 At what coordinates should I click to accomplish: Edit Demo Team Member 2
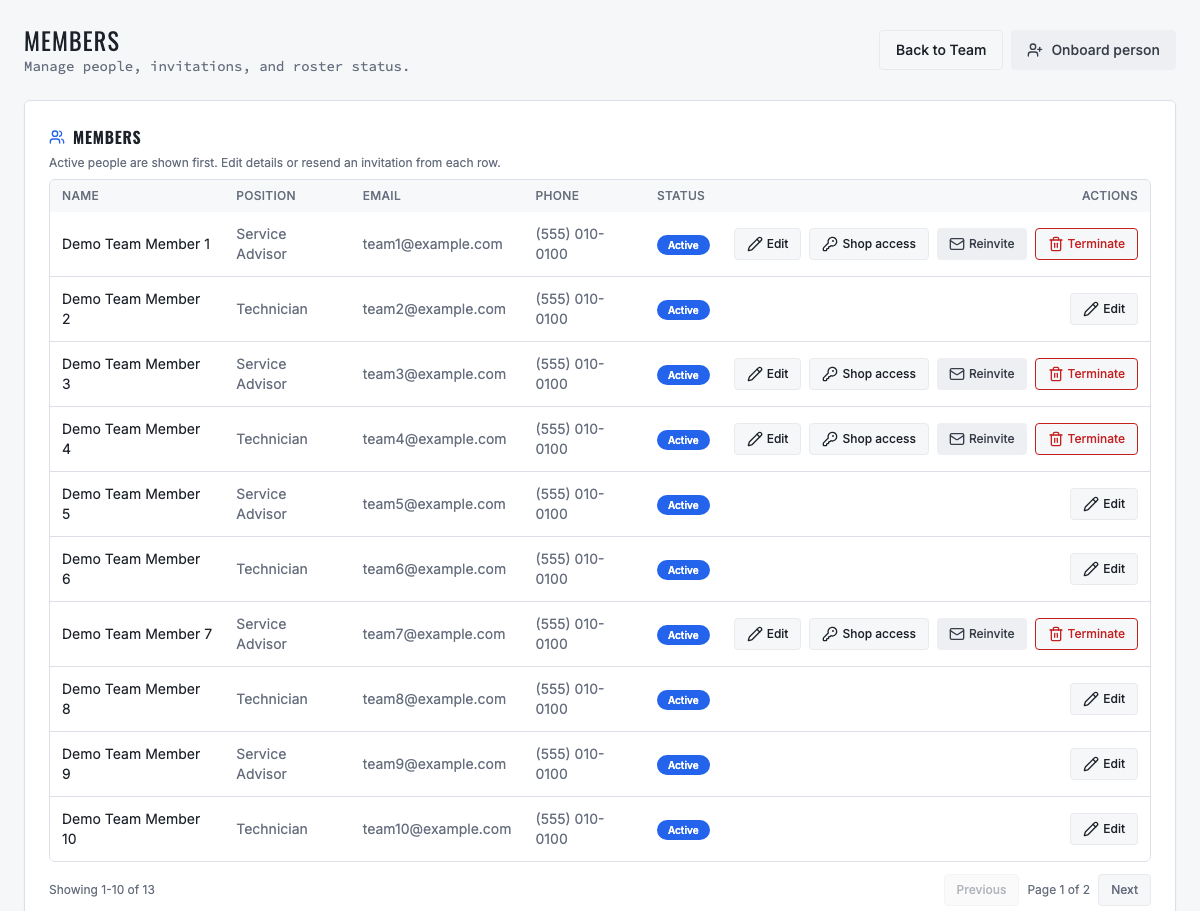(1104, 309)
